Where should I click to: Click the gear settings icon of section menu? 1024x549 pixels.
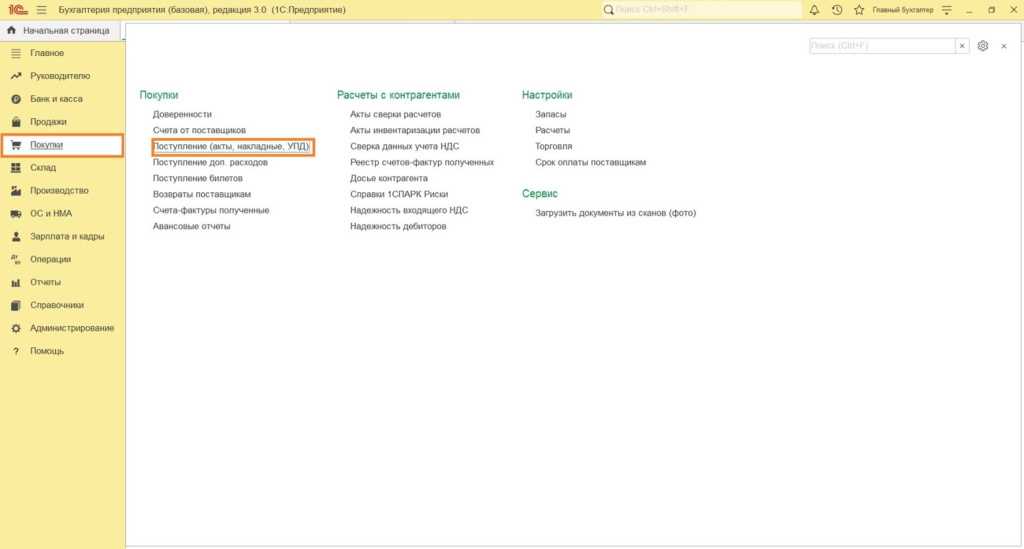pyautogui.click(x=983, y=46)
